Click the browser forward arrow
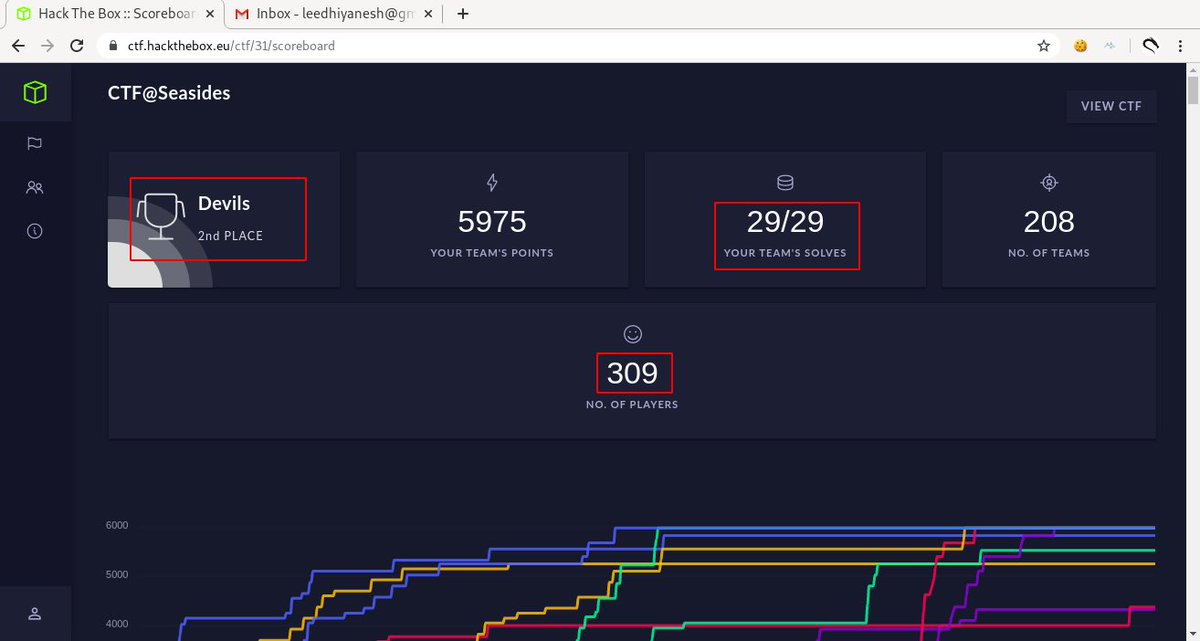 tap(47, 45)
